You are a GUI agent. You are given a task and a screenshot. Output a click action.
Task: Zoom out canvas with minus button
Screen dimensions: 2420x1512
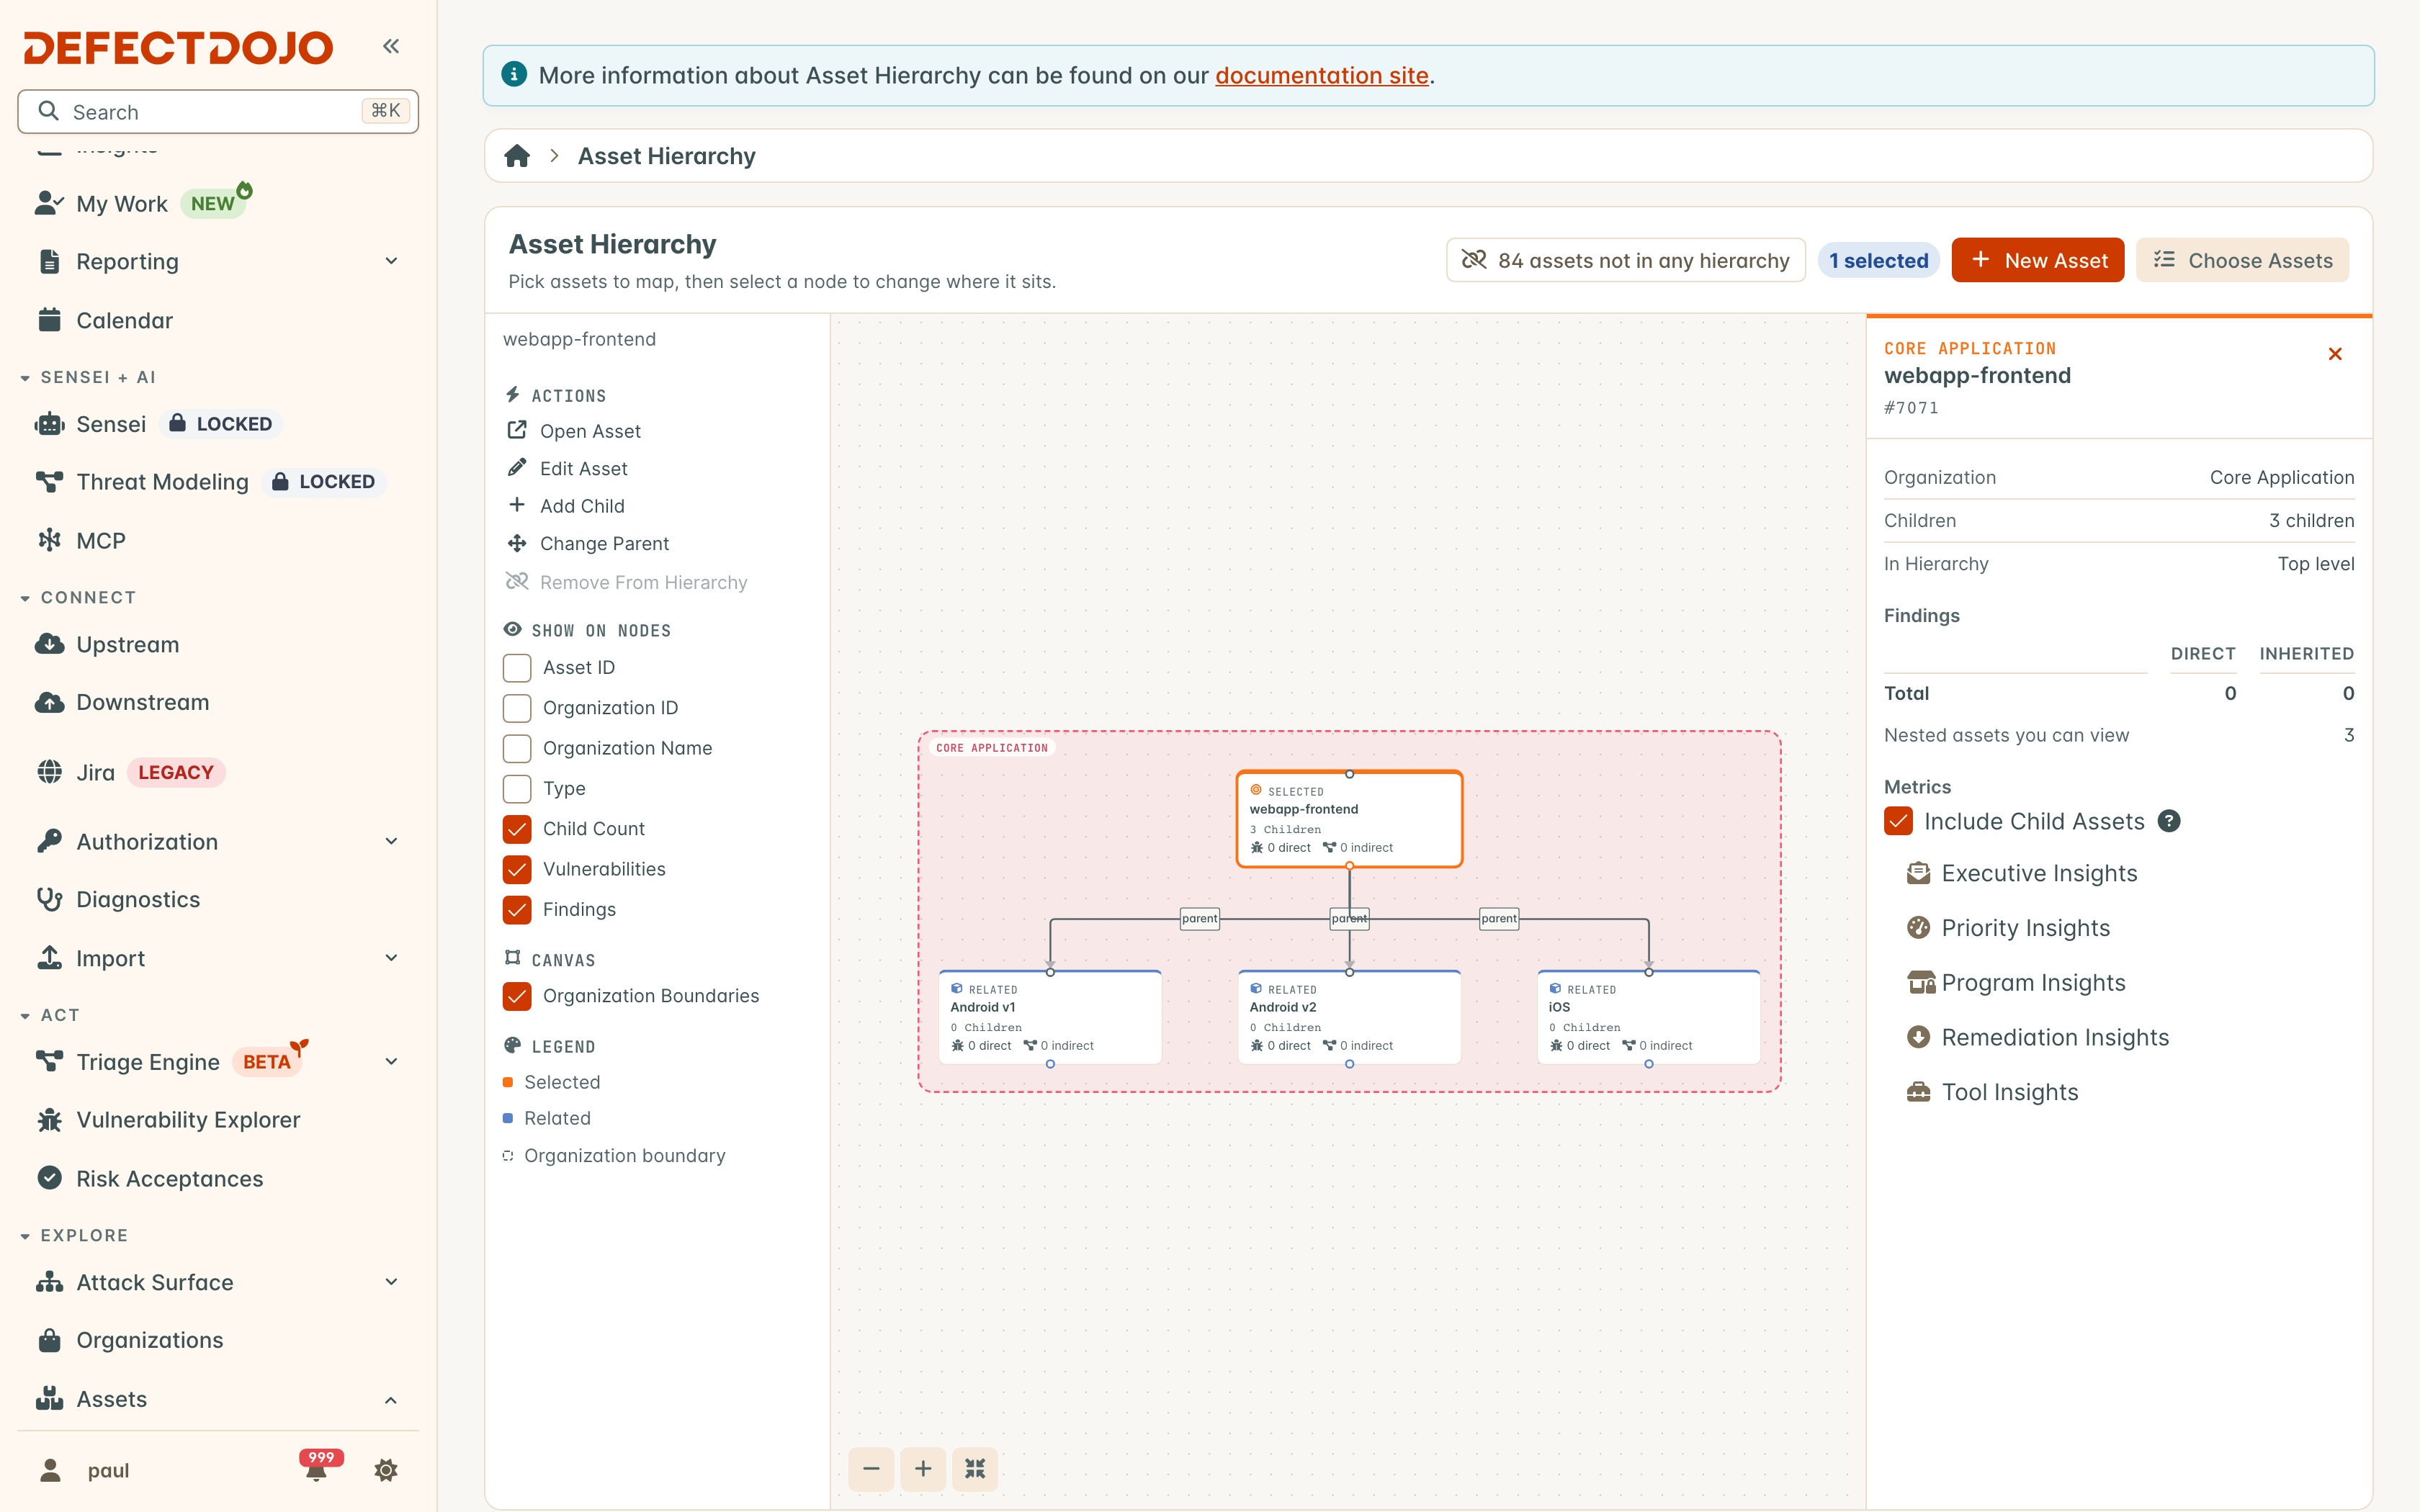[x=872, y=1468]
